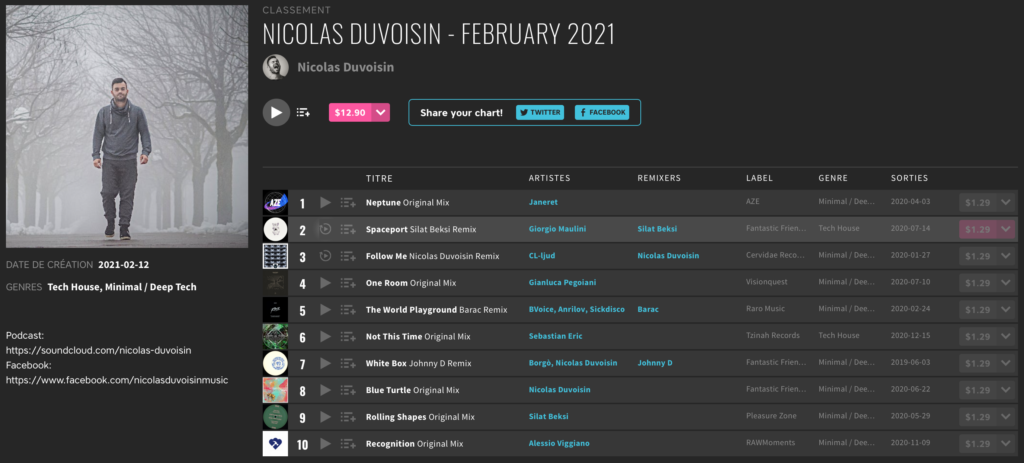The image size is (1024, 463).
Task: Play track Spaceport
Action: tap(325, 229)
